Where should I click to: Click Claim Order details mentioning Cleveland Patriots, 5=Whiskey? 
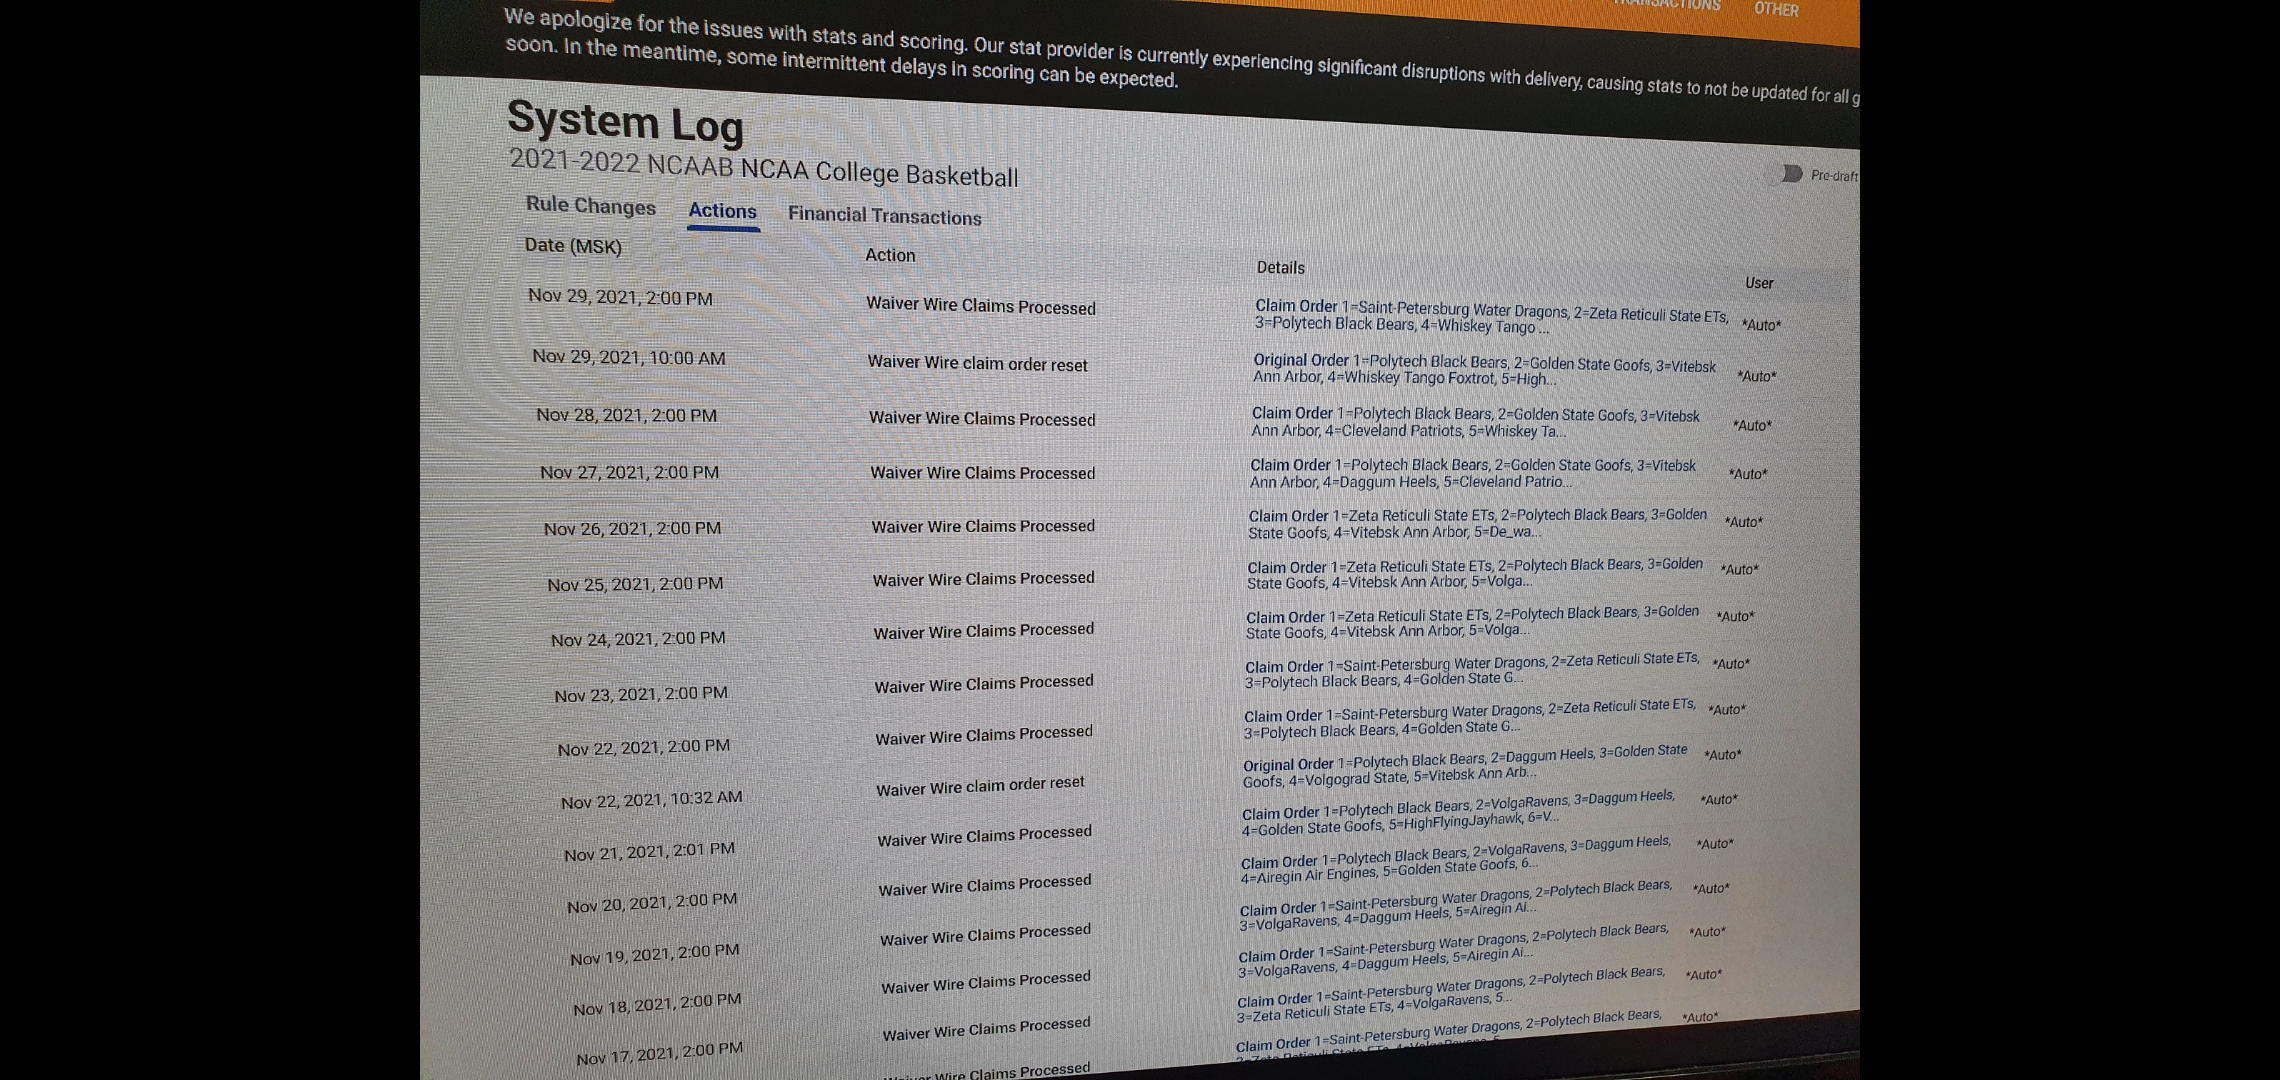(x=1475, y=422)
